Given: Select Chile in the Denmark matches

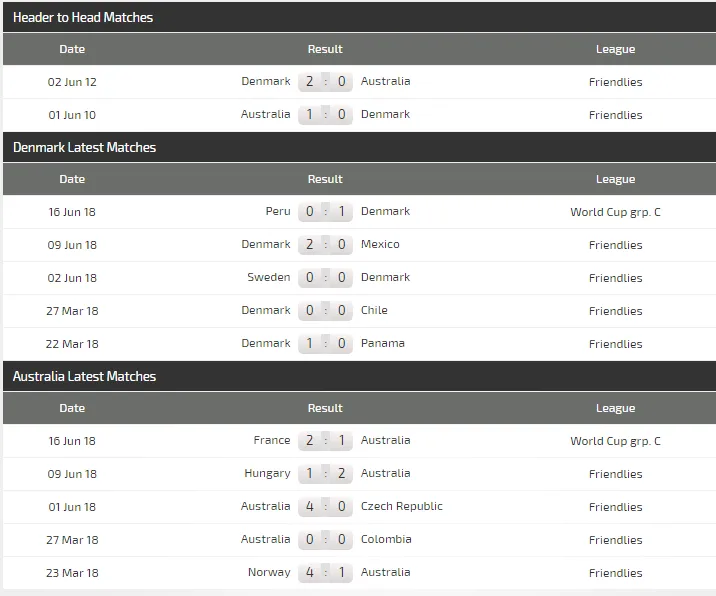Looking at the screenshot, I should point(374,311).
